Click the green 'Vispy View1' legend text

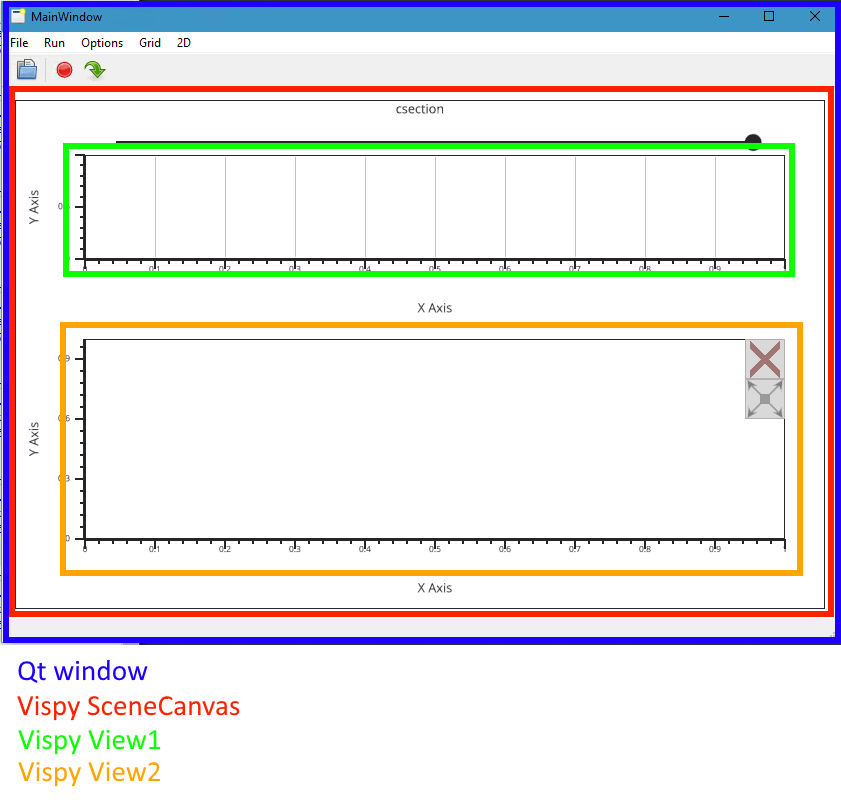click(x=88, y=740)
